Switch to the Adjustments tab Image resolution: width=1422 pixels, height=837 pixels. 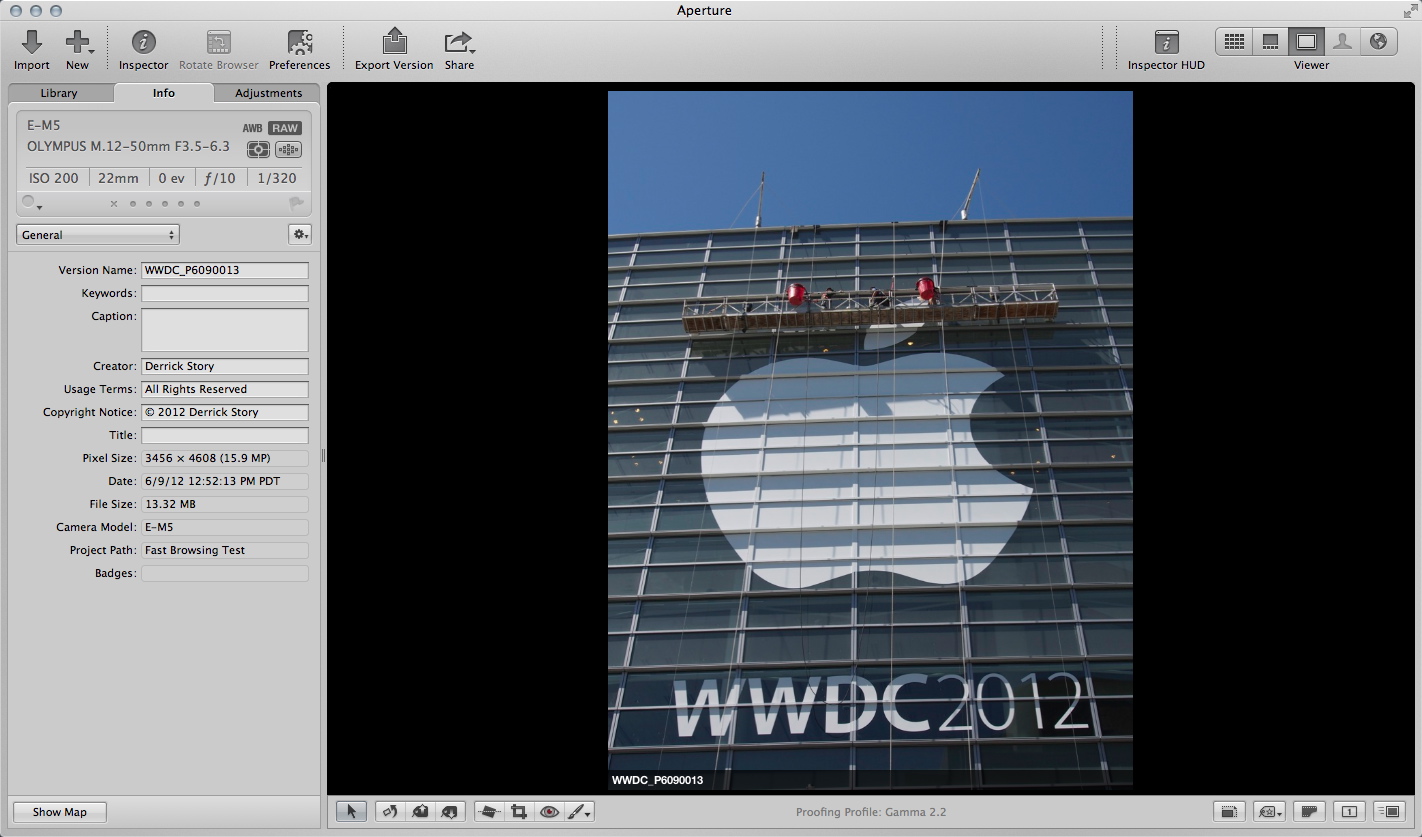[268, 93]
